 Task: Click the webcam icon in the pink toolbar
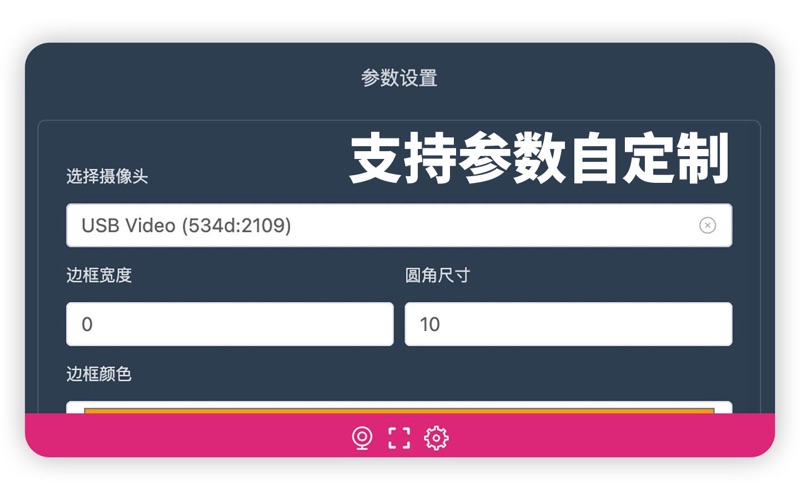pos(362,438)
